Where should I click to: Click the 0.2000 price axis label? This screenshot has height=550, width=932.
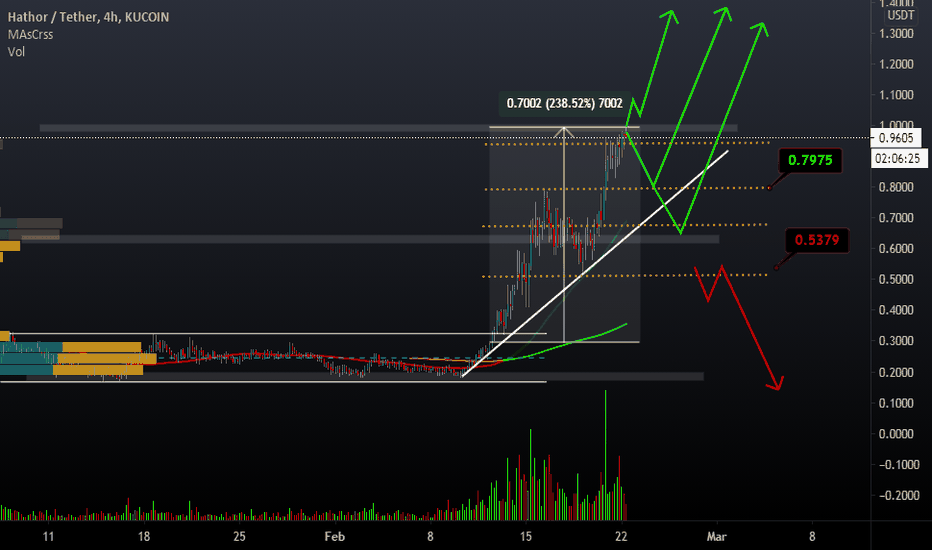[896, 372]
